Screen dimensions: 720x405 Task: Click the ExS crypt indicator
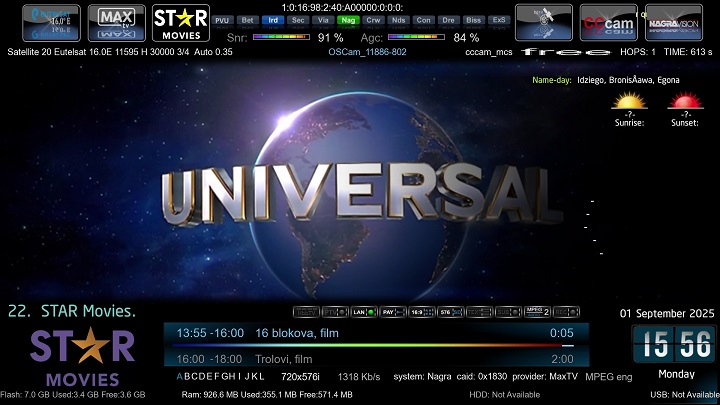499,20
